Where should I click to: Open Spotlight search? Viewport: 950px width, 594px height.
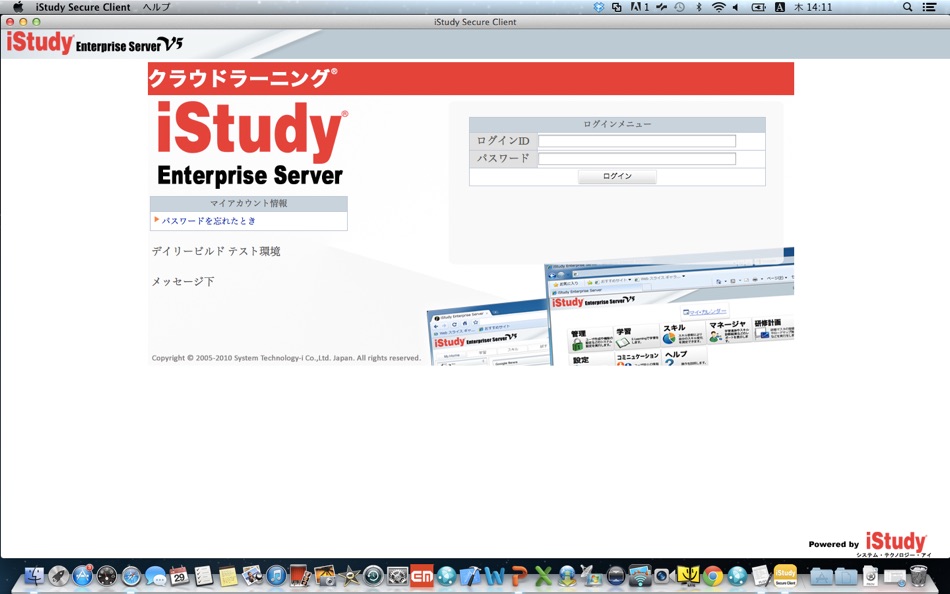907,7
